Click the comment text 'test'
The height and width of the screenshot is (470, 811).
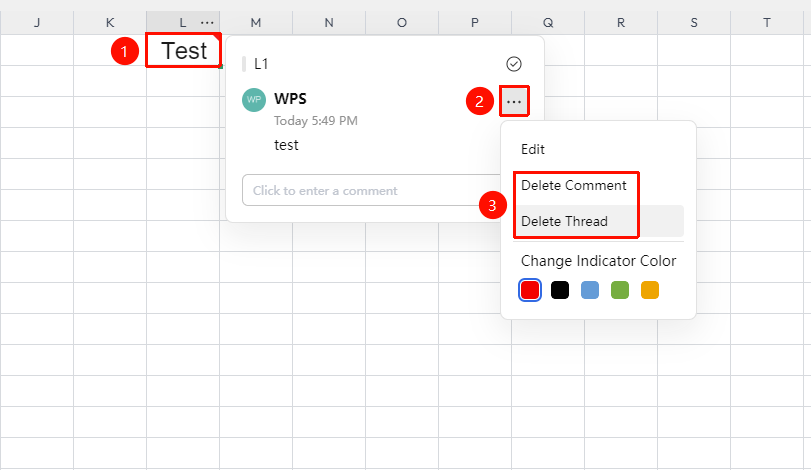tap(286, 145)
